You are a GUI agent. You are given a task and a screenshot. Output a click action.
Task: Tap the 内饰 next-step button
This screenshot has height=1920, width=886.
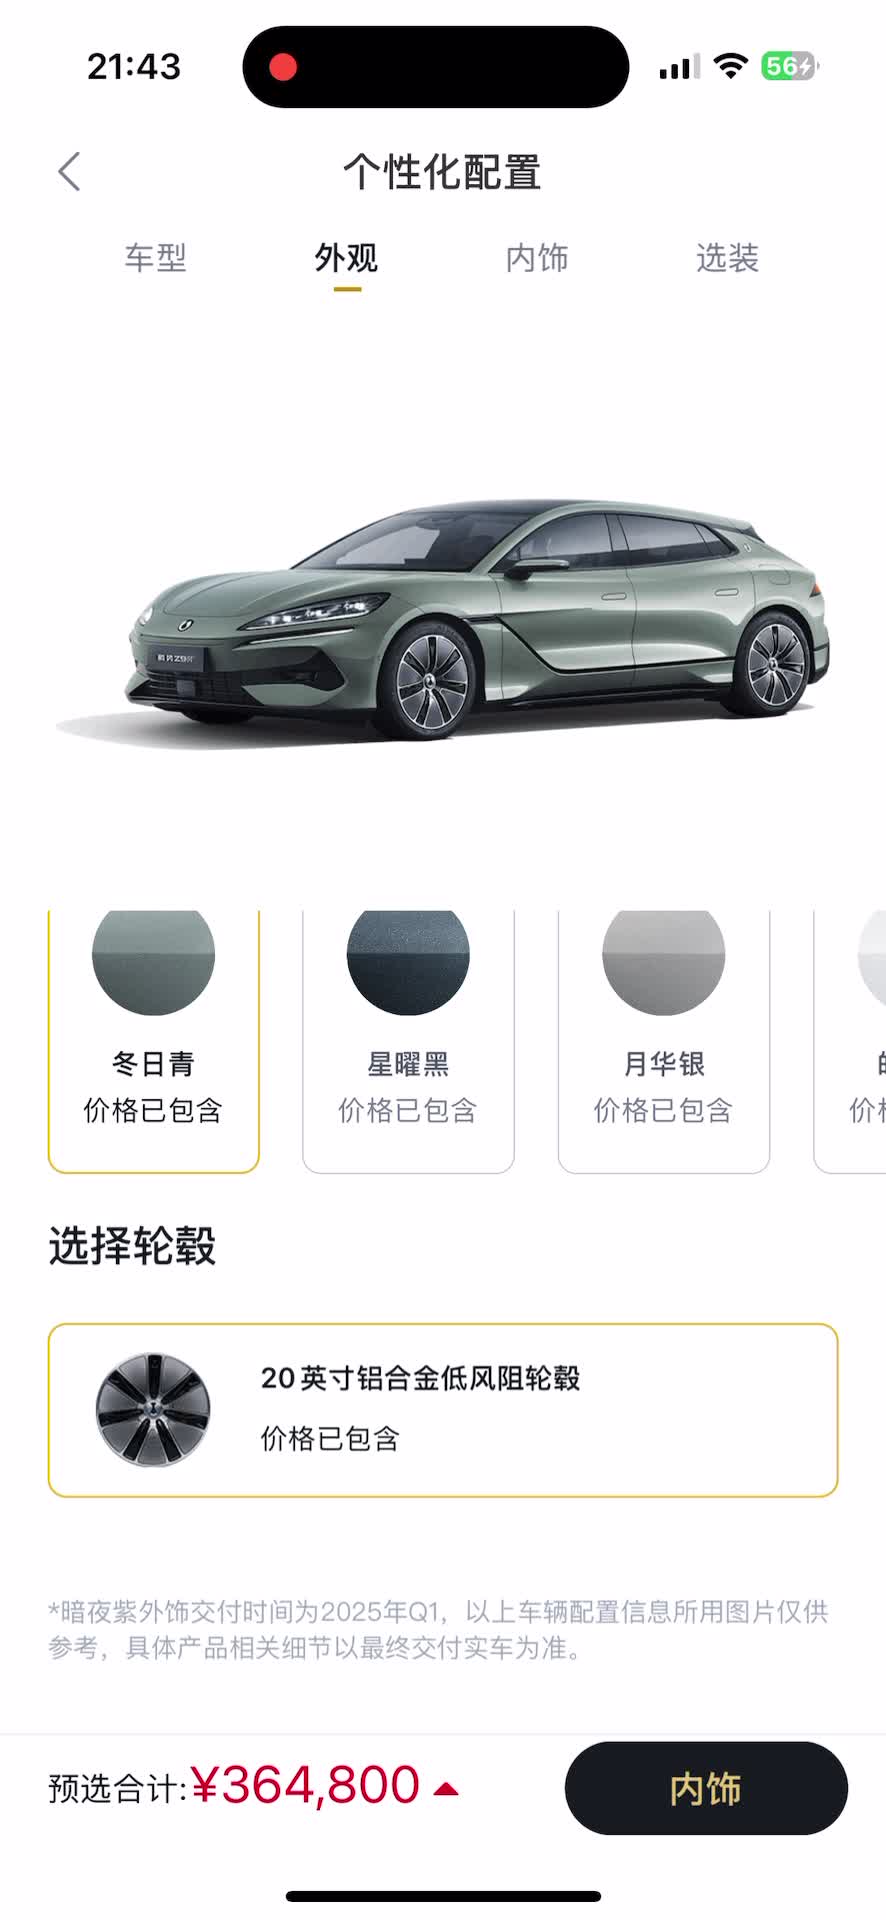click(x=706, y=1788)
